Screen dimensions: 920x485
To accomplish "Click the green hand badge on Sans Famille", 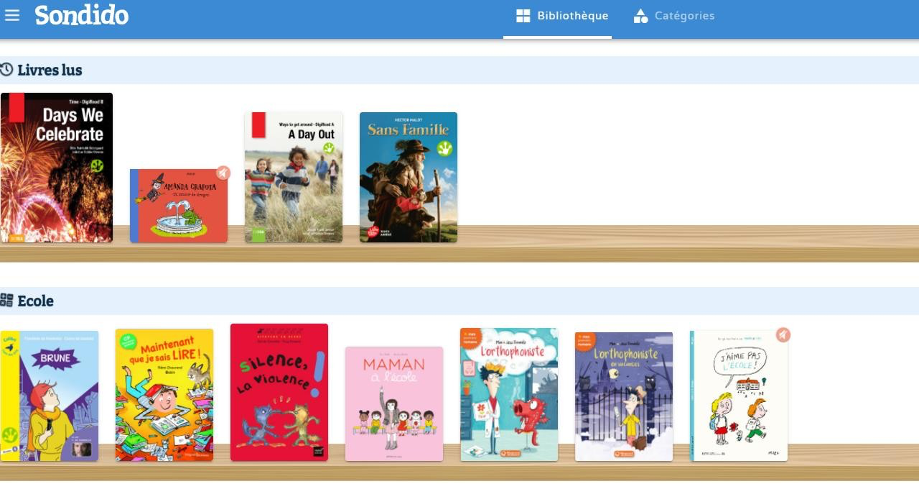I will [x=445, y=148].
